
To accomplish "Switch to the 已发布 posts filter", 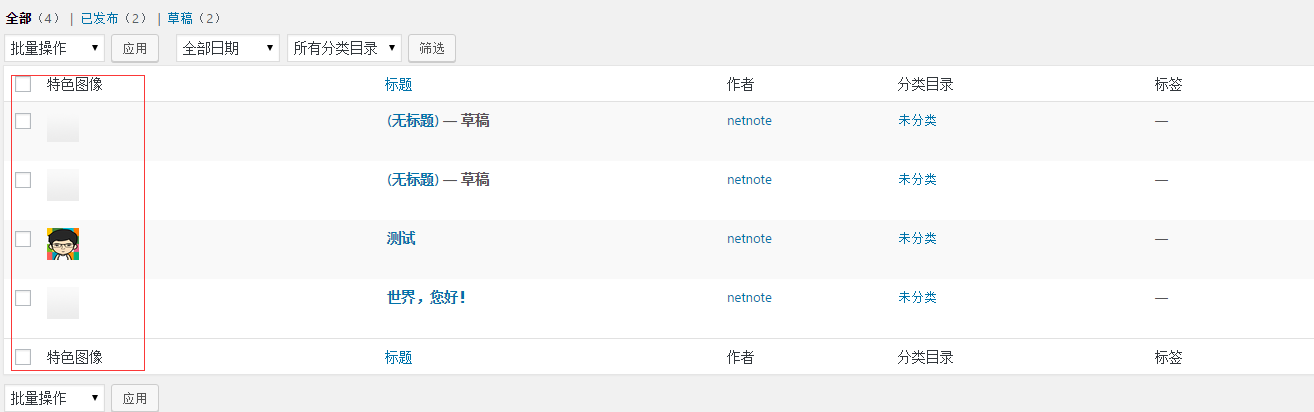I will point(101,18).
